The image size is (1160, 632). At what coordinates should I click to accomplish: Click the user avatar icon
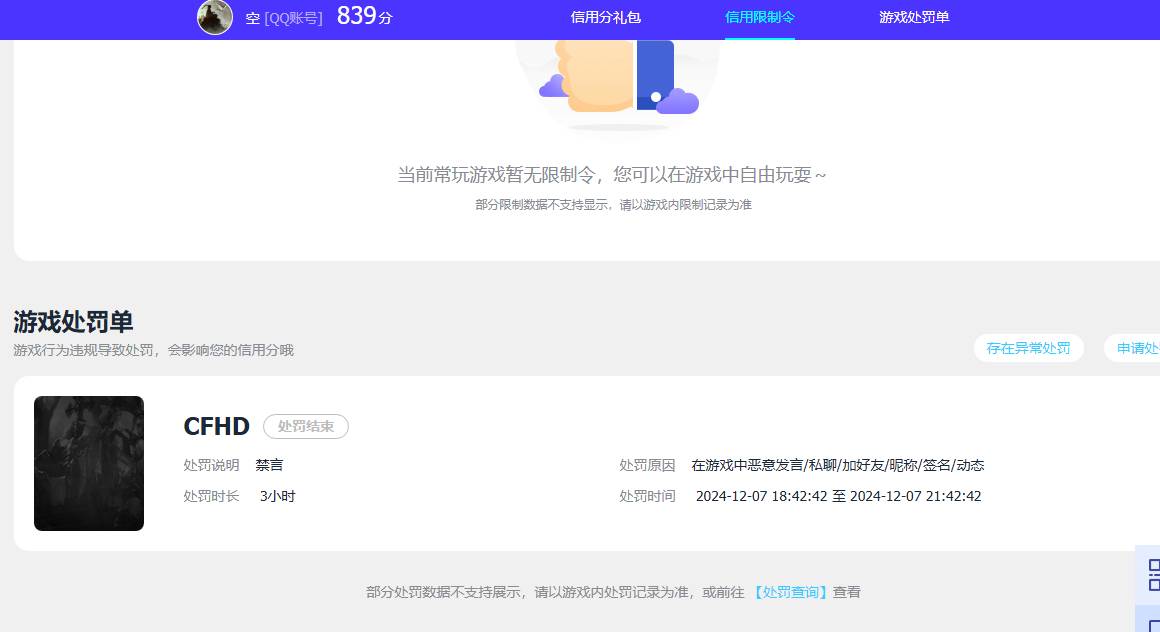click(214, 17)
